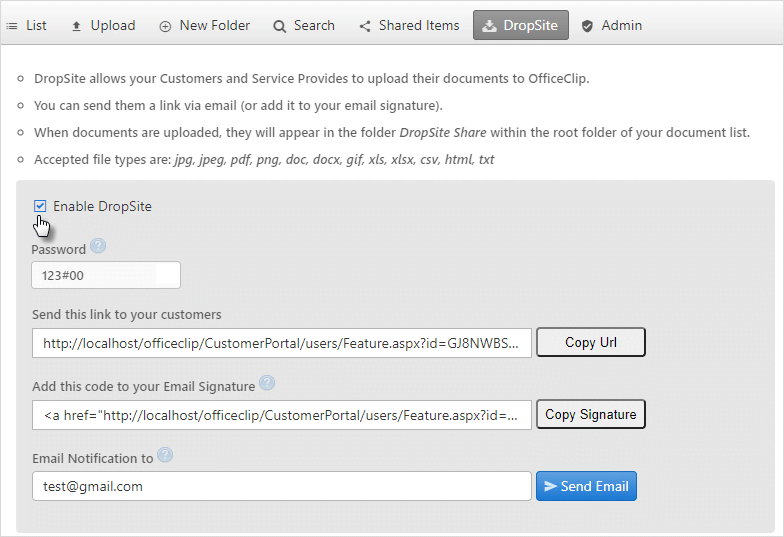
Task: Click the Email Signature code field
Action: tap(282, 415)
